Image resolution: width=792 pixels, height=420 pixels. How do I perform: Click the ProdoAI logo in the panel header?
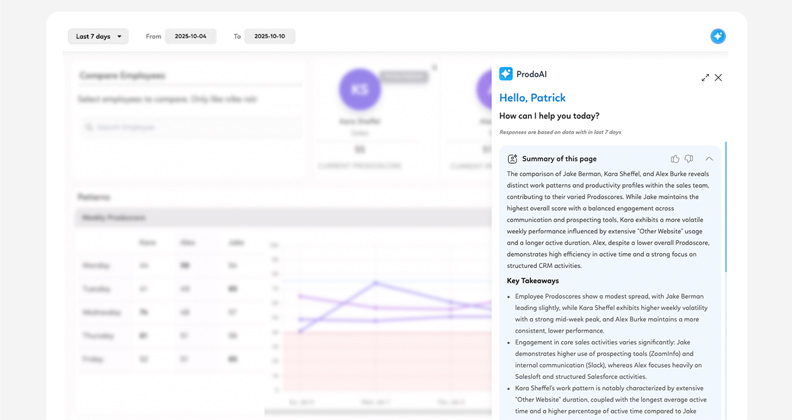pyautogui.click(x=506, y=74)
